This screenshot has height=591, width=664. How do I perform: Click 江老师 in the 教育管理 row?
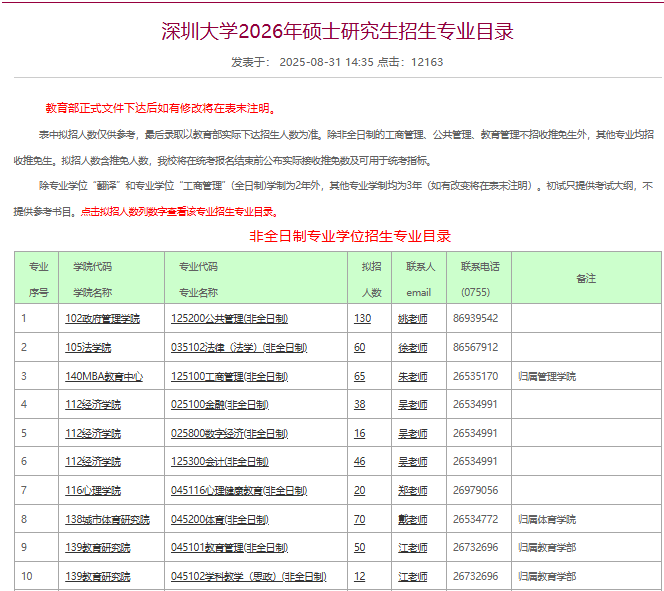(412, 547)
